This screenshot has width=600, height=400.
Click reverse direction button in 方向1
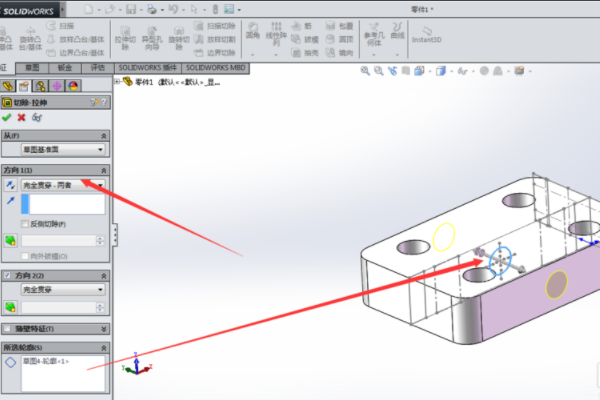pyautogui.click(x=10, y=185)
